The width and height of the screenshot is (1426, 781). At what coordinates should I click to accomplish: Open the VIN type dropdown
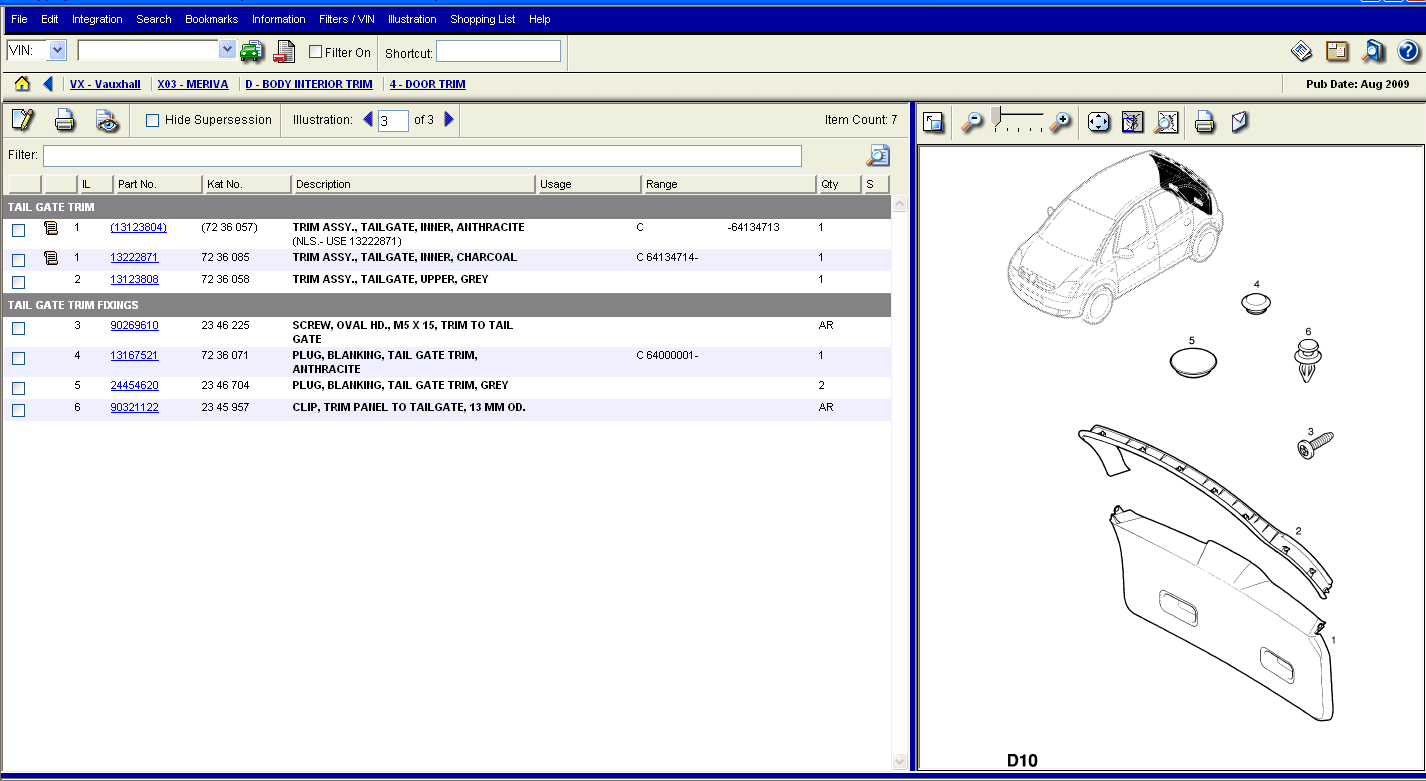(x=56, y=50)
